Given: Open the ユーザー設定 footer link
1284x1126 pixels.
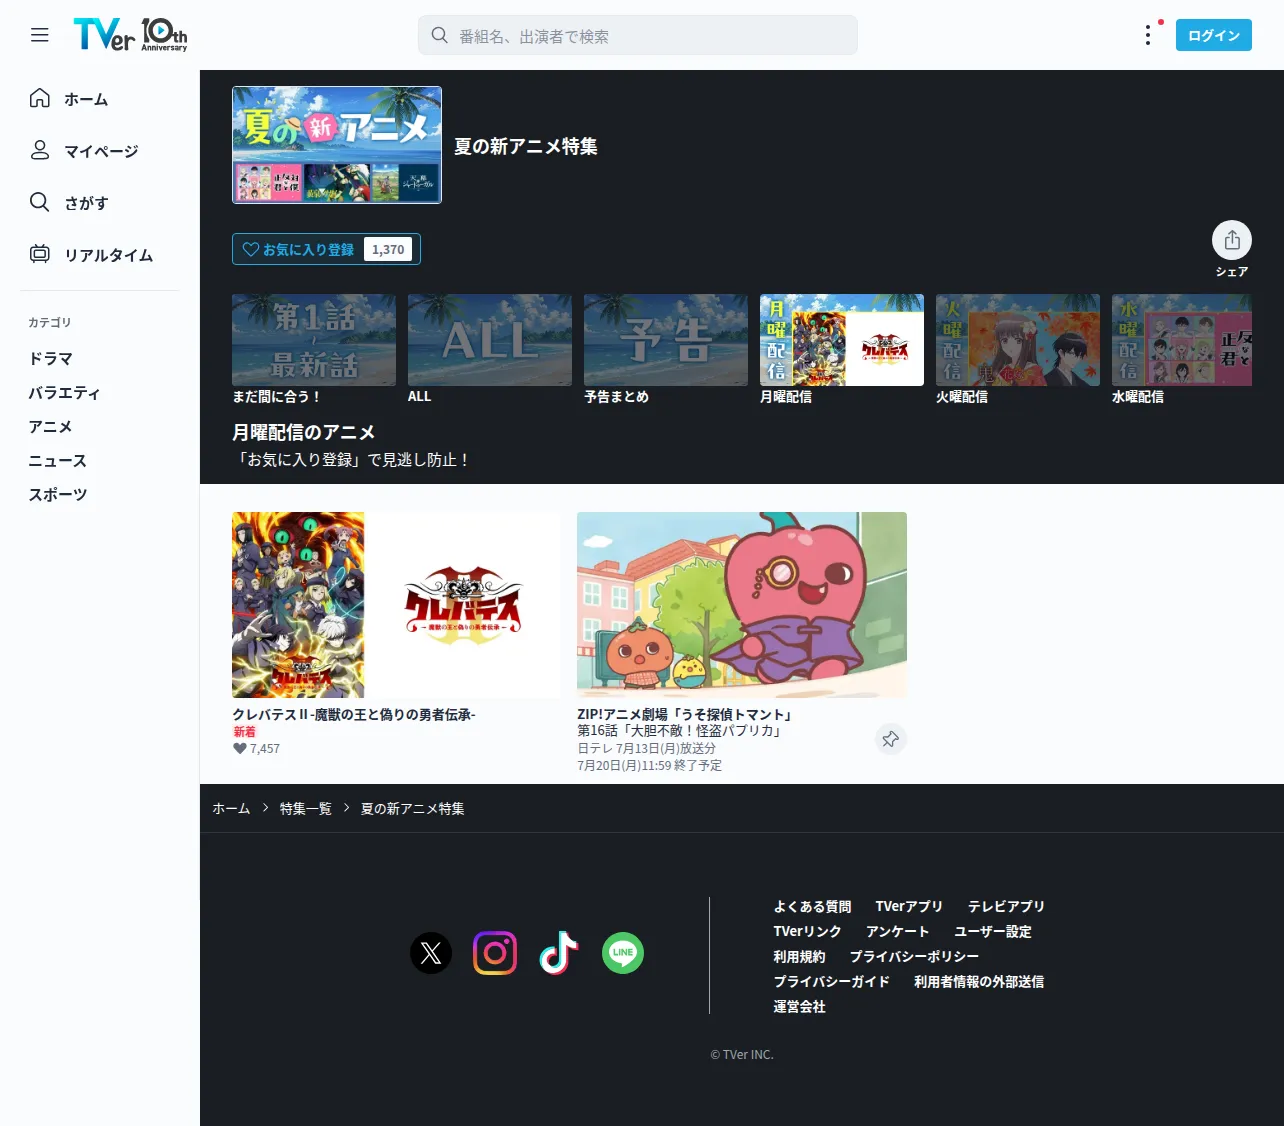Looking at the screenshot, I should [x=993, y=931].
